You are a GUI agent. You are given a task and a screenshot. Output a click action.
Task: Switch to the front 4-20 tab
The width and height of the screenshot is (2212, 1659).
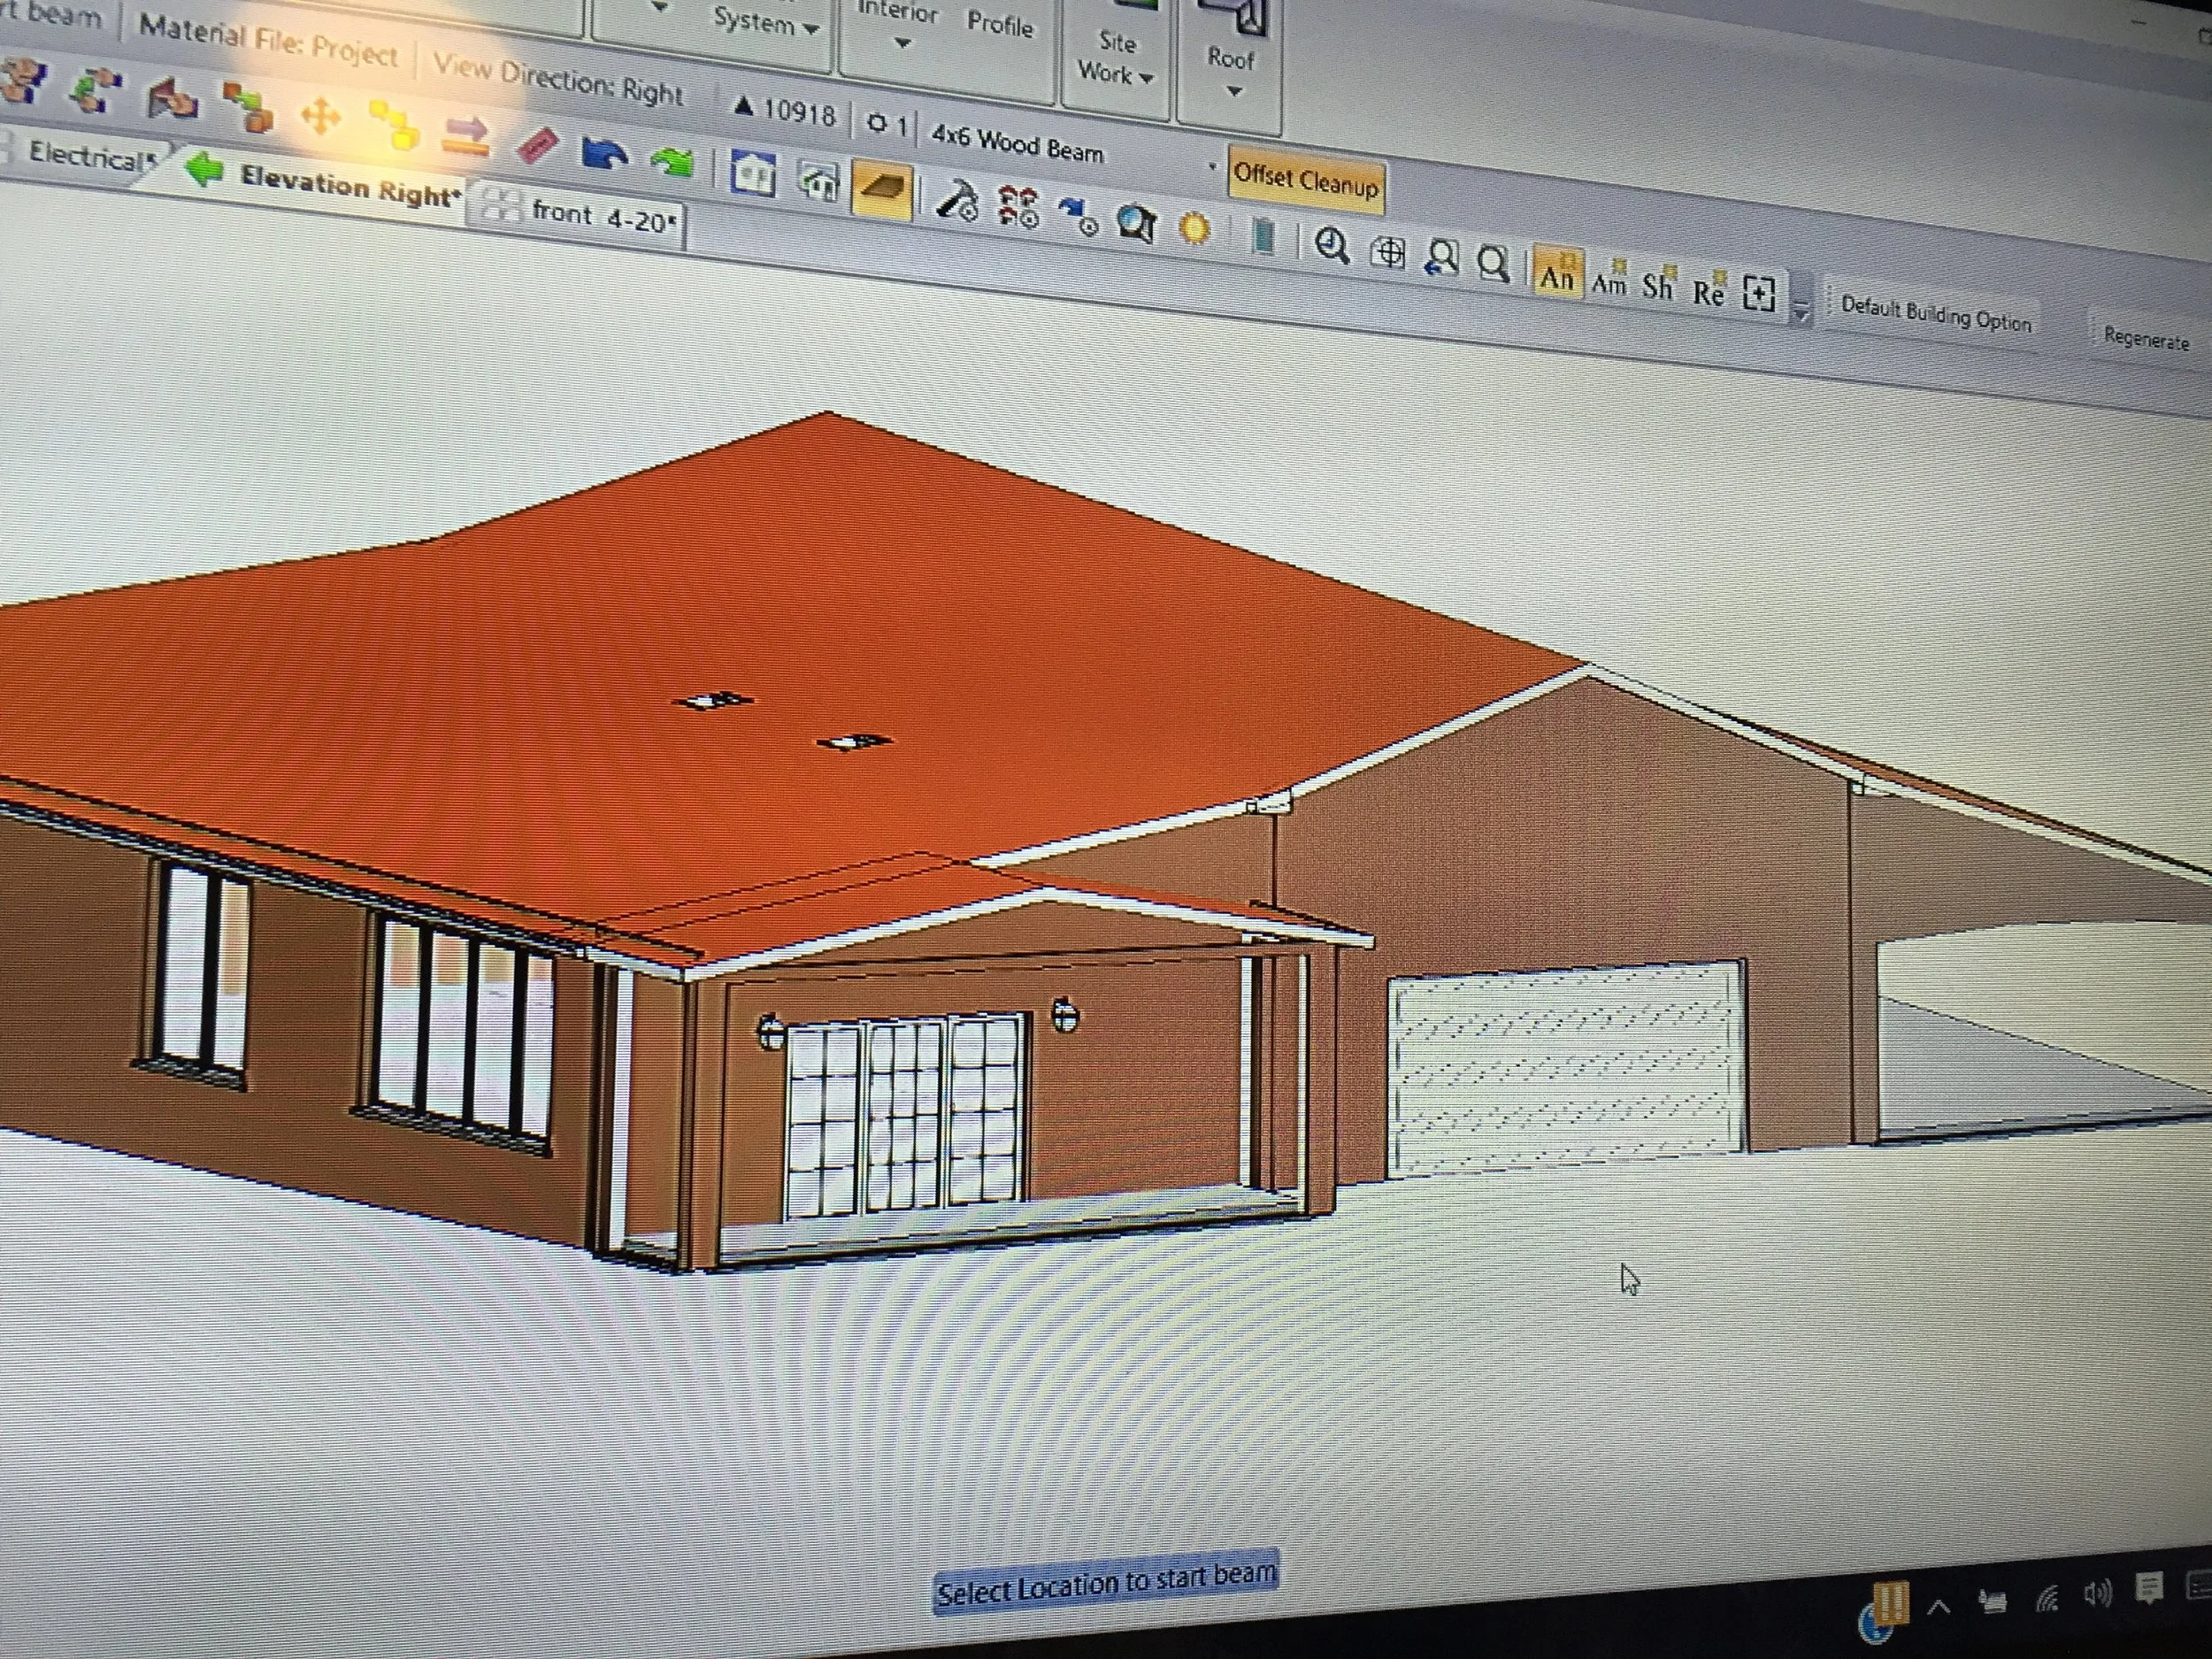point(600,215)
